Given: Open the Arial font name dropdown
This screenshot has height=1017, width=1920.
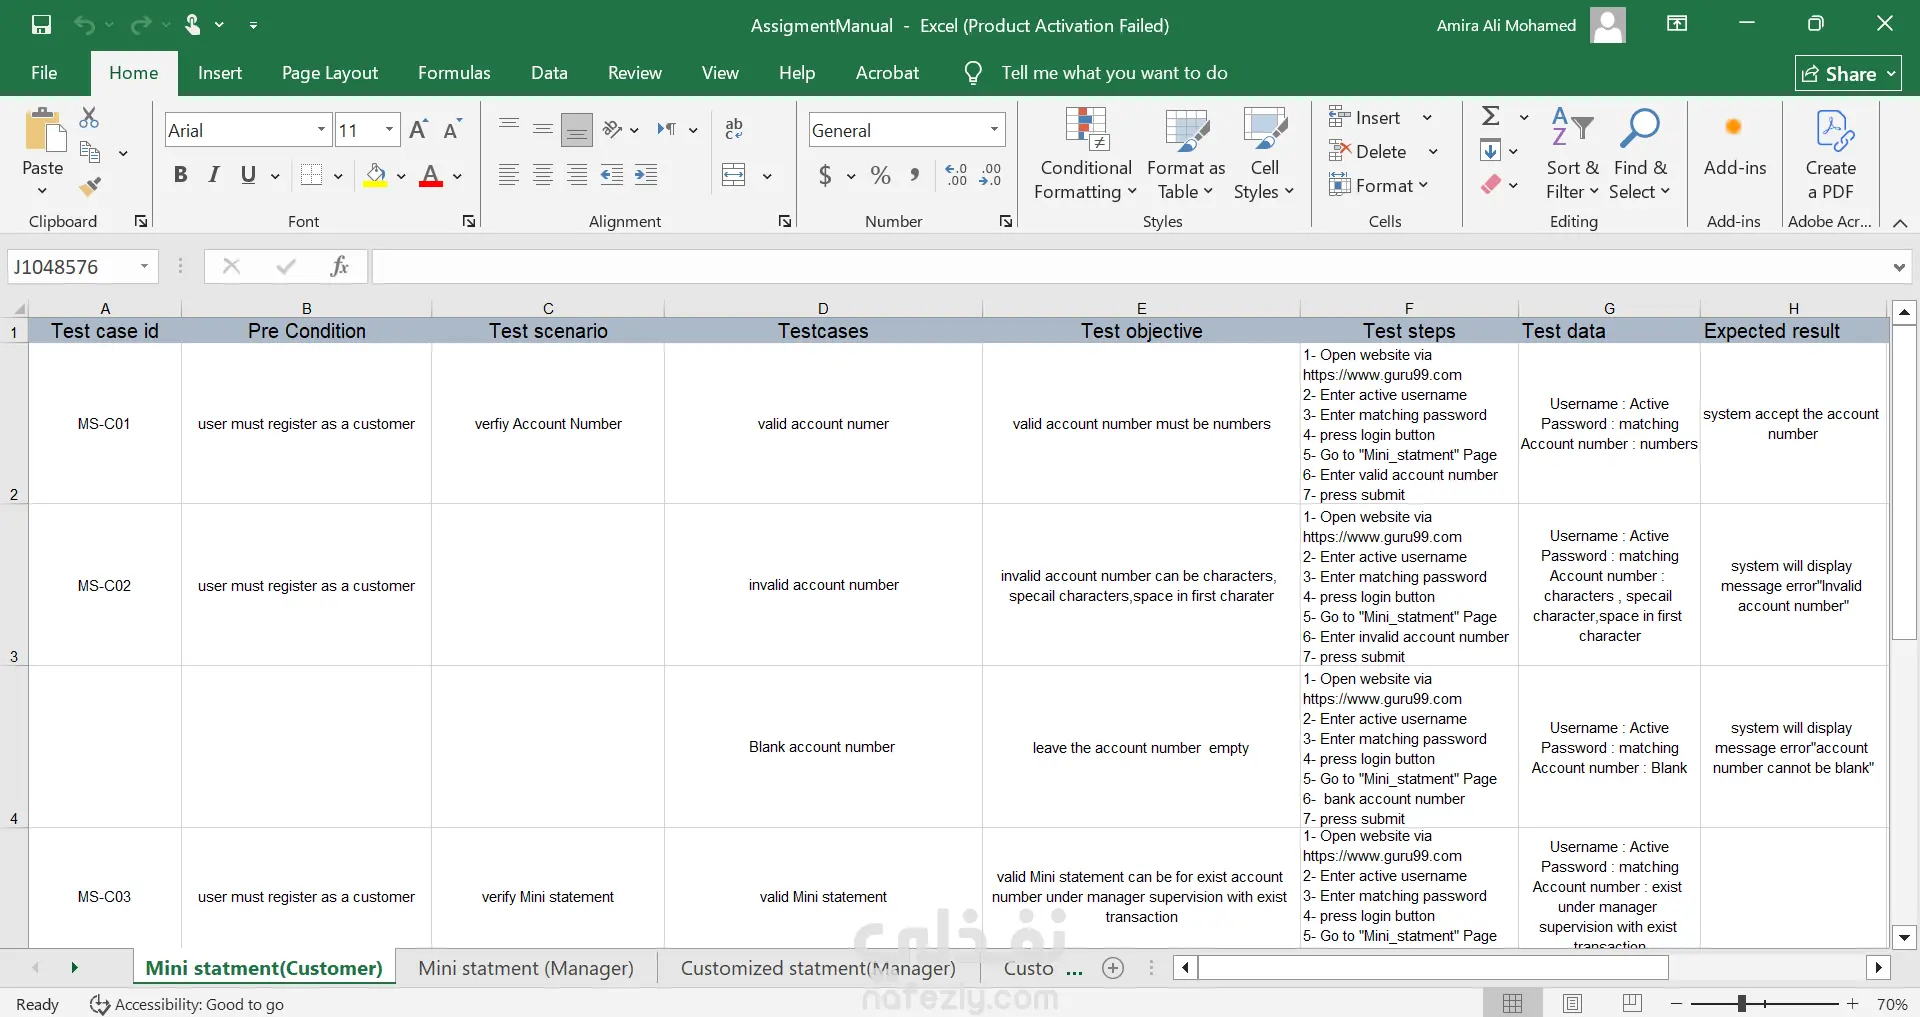Looking at the screenshot, I should 321,130.
